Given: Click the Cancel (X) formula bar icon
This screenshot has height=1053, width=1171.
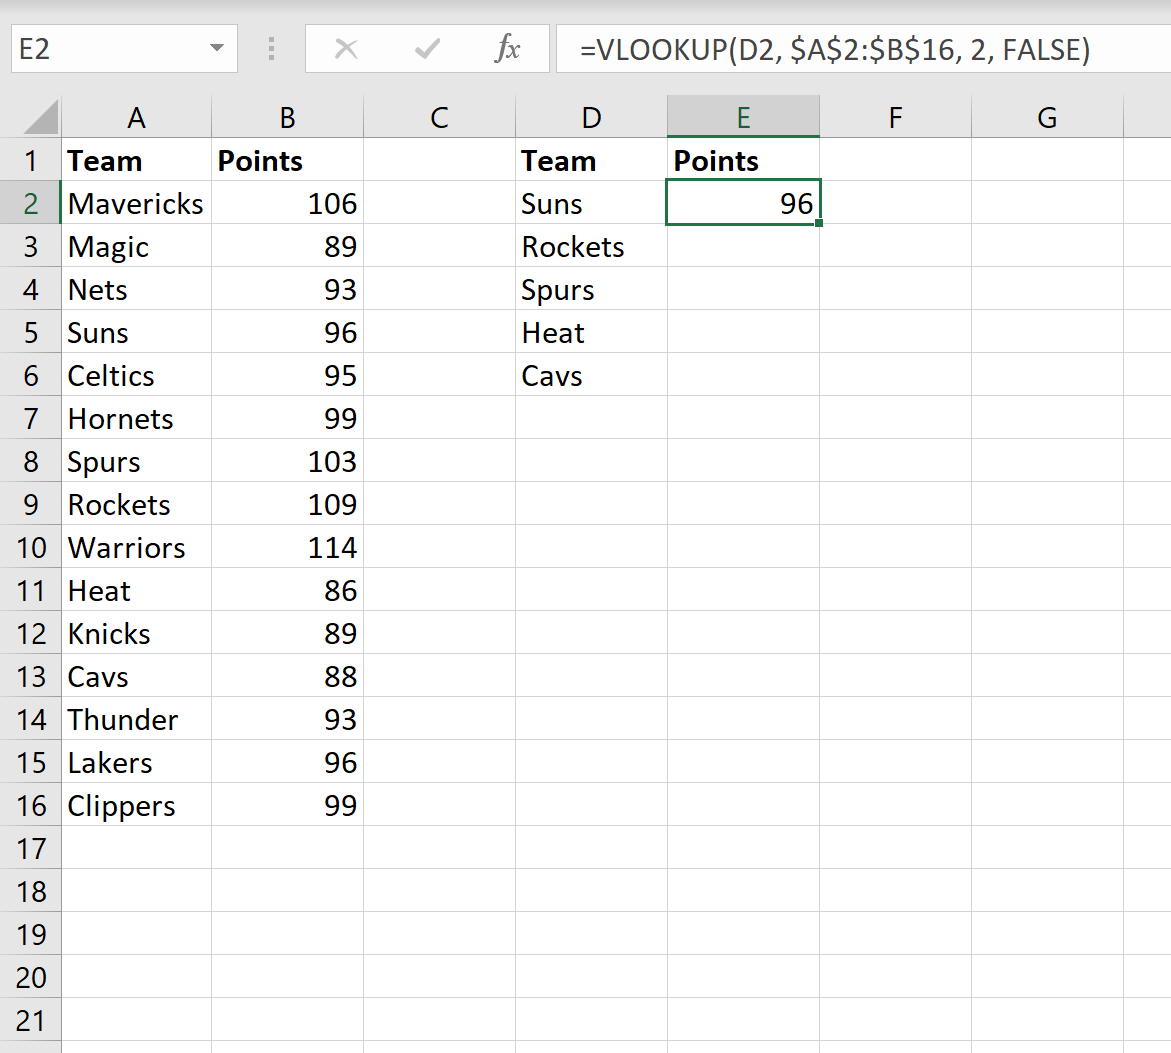Looking at the screenshot, I should [346, 49].
